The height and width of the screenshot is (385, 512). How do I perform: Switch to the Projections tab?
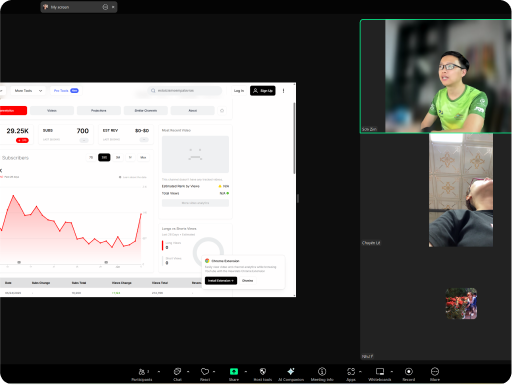tap(99, 110)
